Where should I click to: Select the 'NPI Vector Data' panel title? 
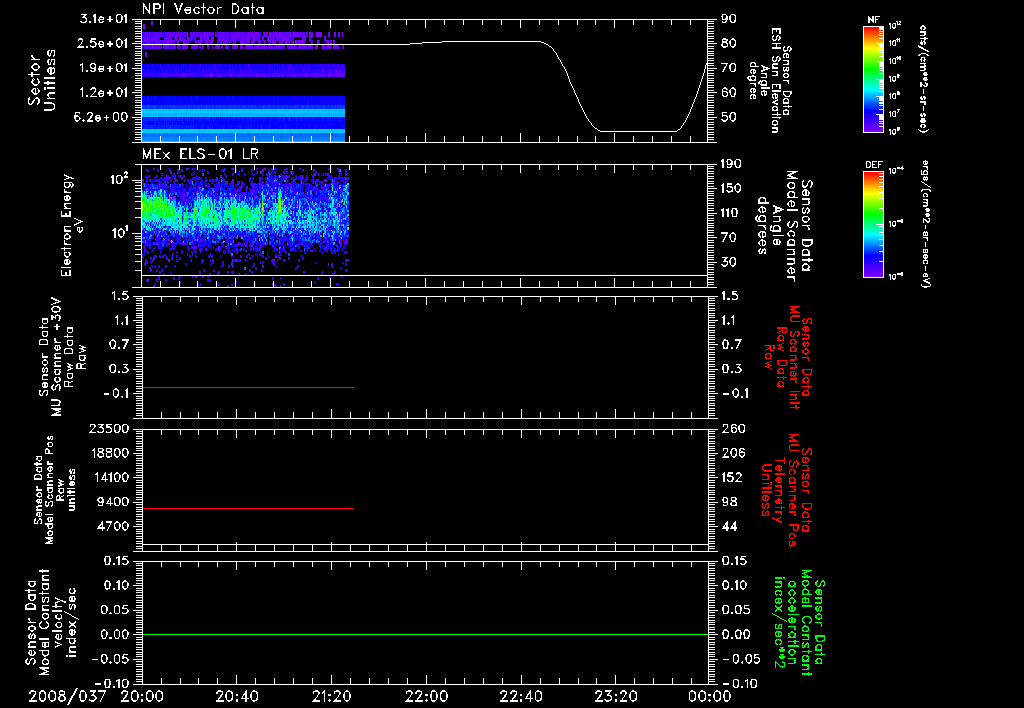click(x=203, y=9)
